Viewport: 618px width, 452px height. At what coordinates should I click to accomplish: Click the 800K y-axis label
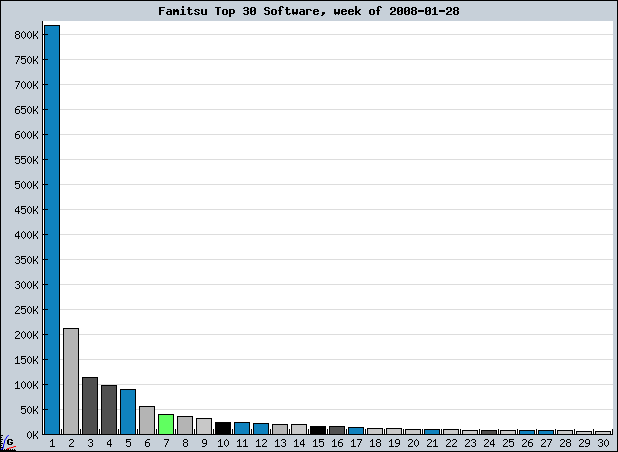point(27,35)
